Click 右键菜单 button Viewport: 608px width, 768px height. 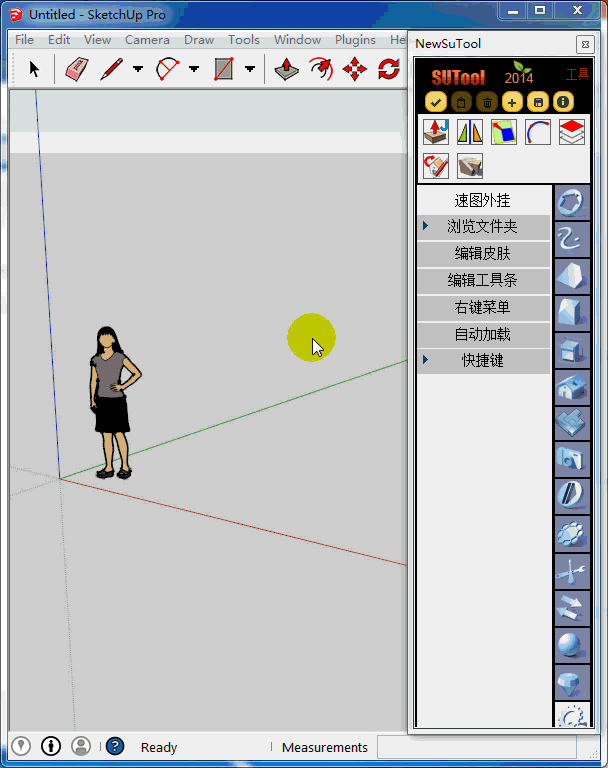(484, 308)
